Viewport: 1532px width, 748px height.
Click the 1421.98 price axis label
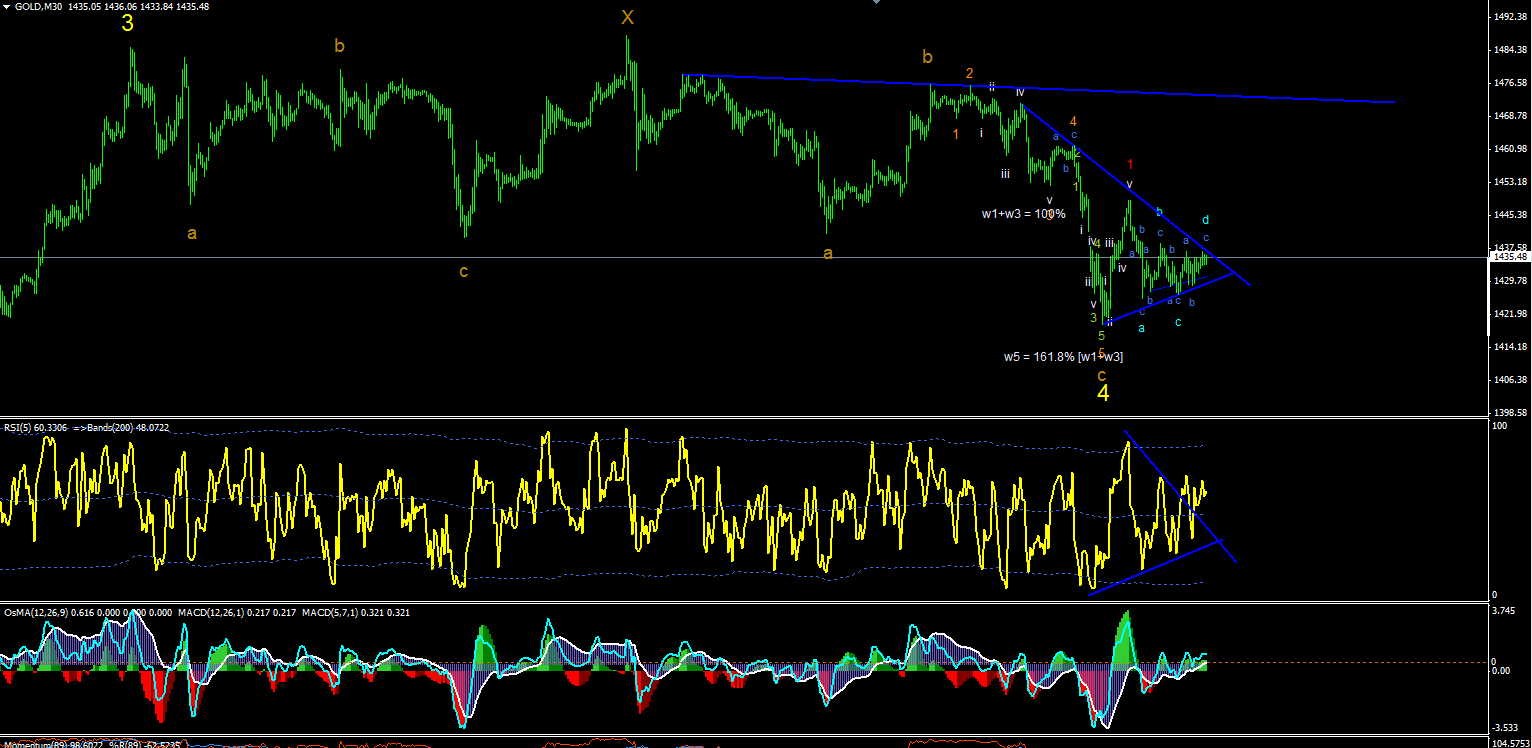coord(1510,314)
